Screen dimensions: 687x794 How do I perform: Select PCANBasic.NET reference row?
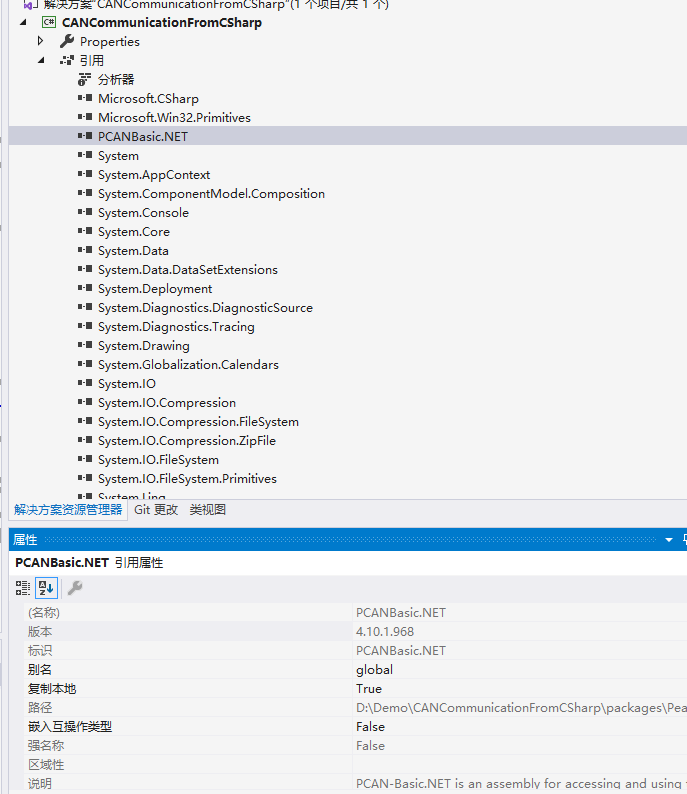[348, 136]
